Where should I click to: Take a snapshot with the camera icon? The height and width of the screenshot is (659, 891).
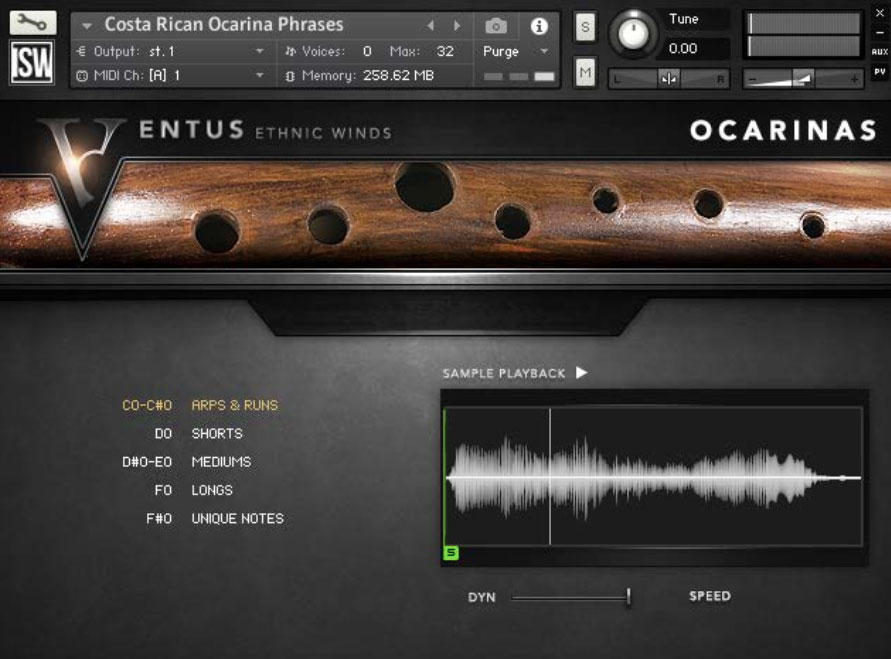click(496, 26)
